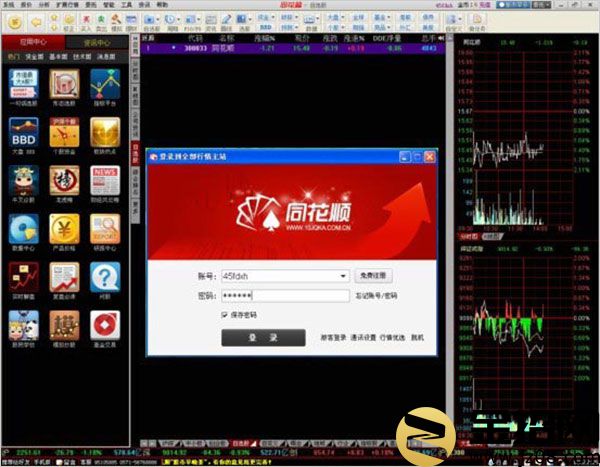This screenshot has width=600, height=467.
Task: Expand the 自选股 toolbar dropdown arrow
Action: [158, 19]
